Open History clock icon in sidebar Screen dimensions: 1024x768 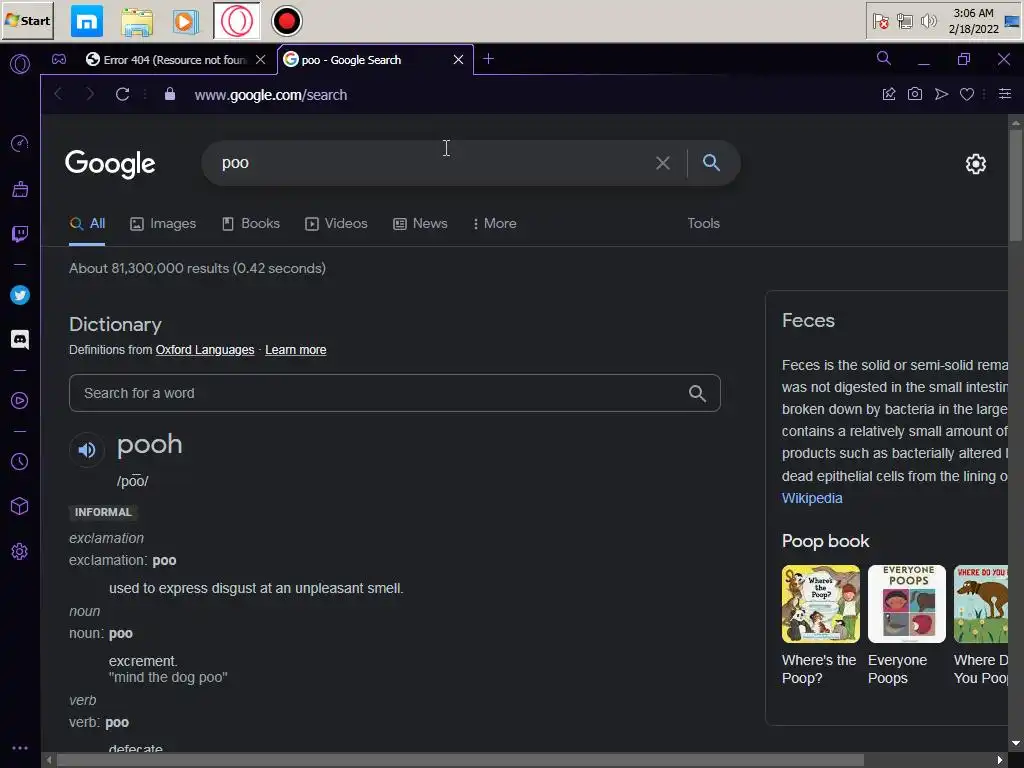20,462
